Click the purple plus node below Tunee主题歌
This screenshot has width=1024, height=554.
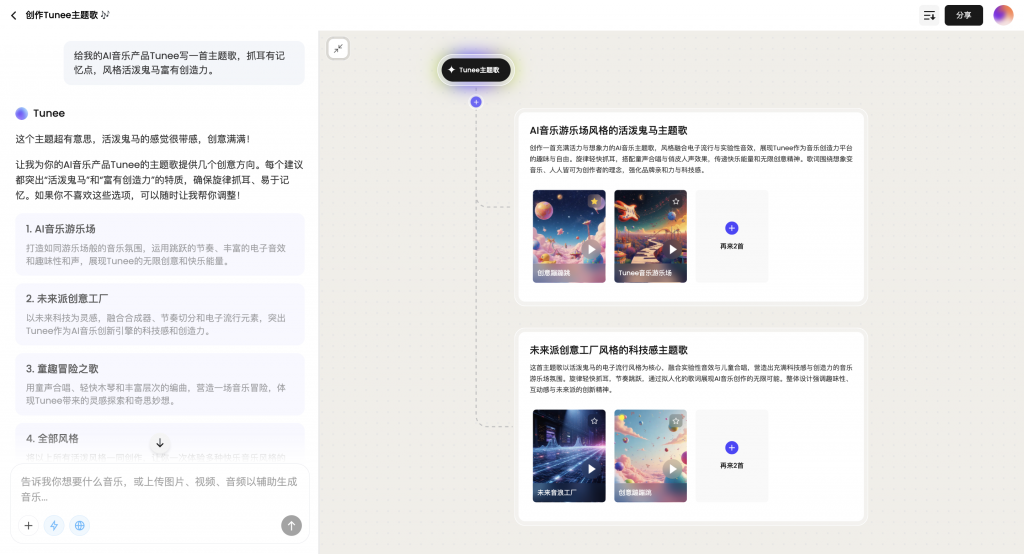pyautogui.click(x=476, y=102)
